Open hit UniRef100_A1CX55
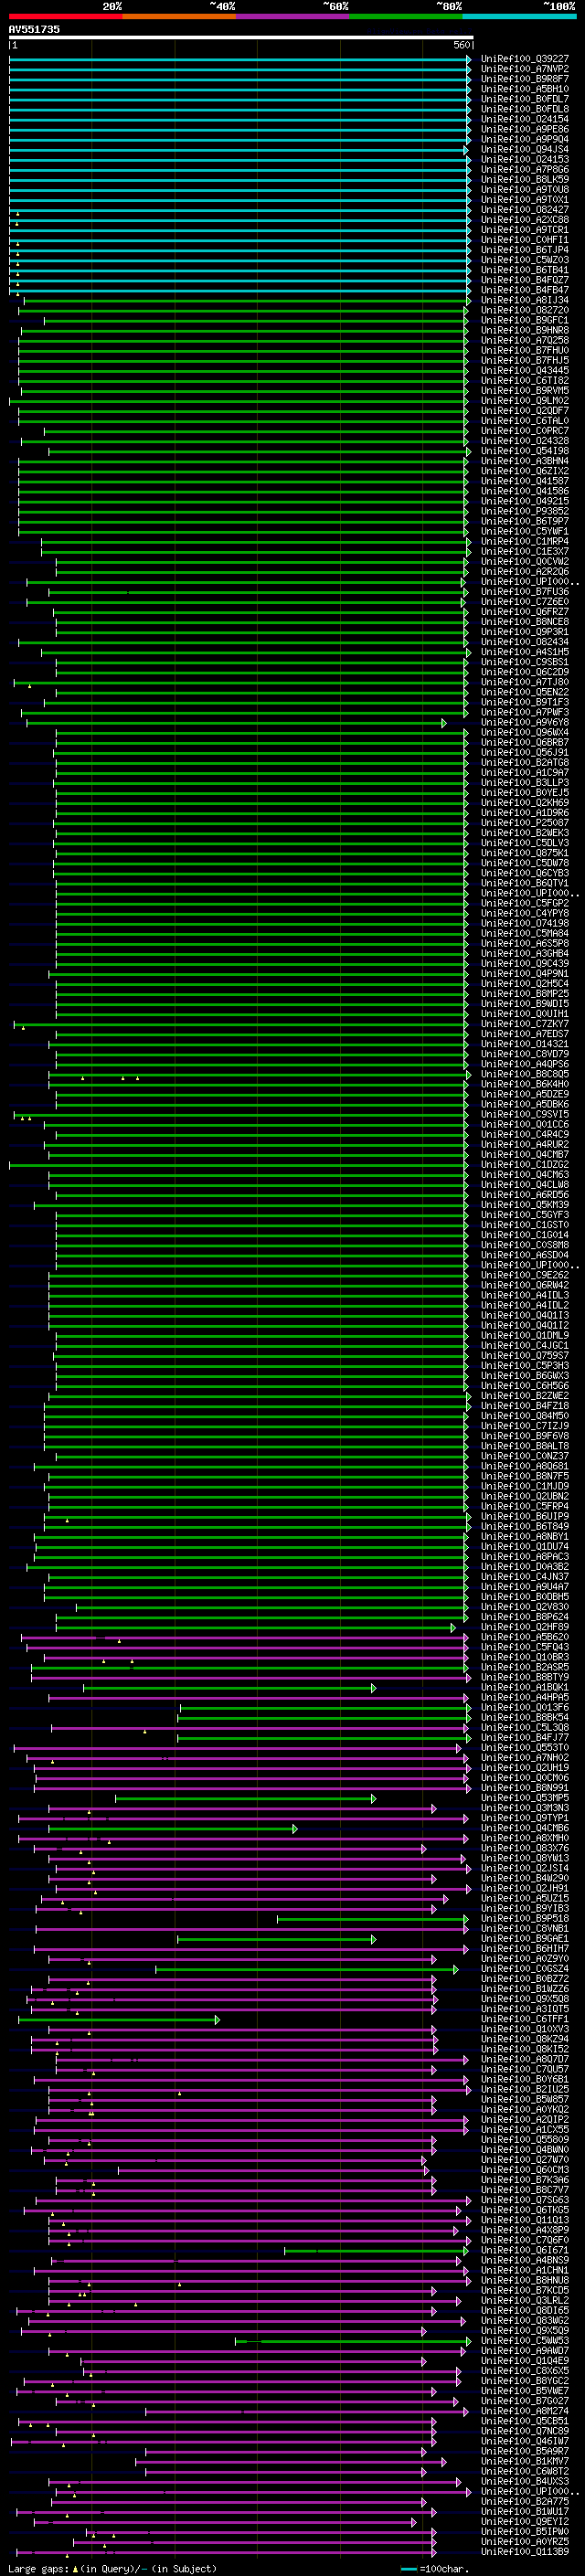Screen dimensions: 585x2576 pyautogui.click(x=525, y=2129)
